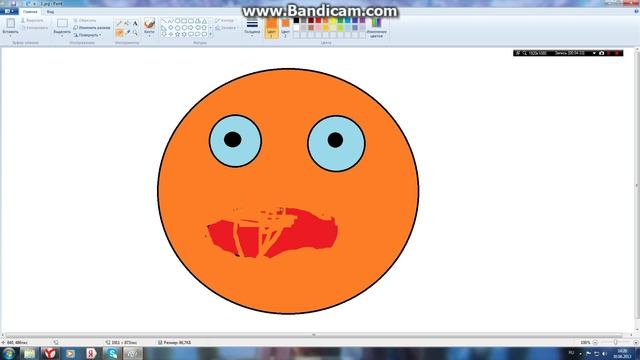
Task: Pick the white color swatch
Action: coord(296,28)
